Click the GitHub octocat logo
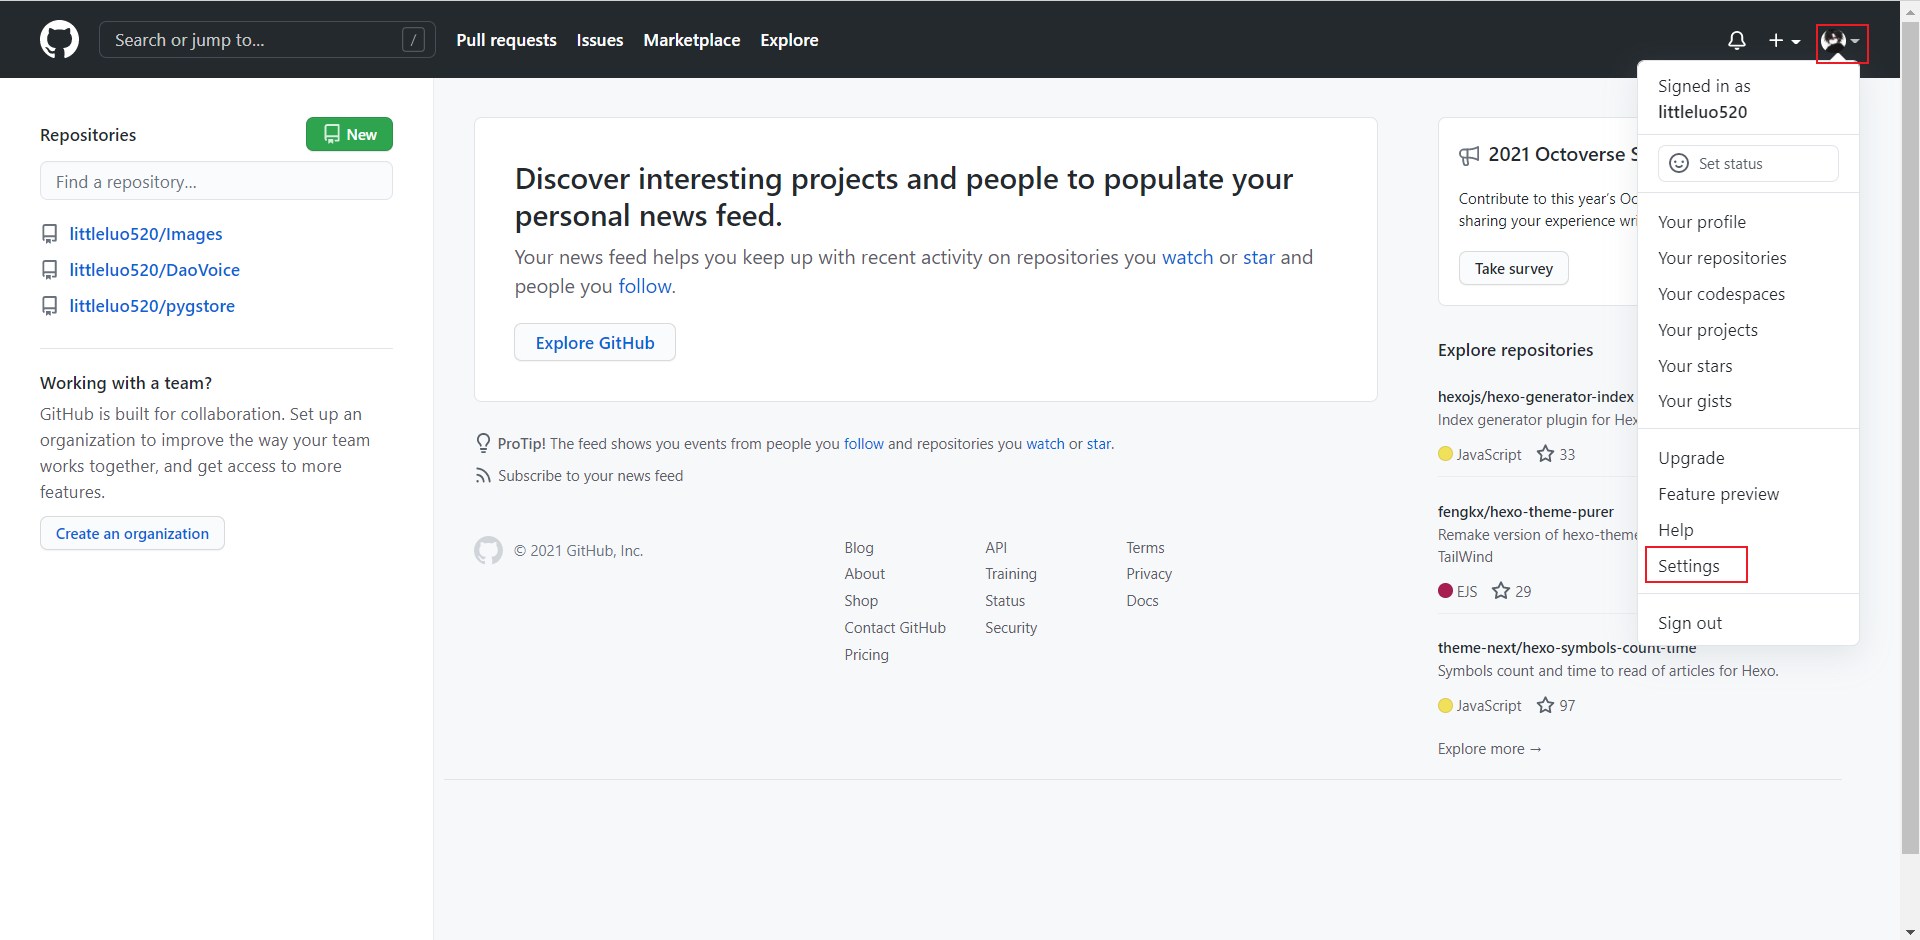1920x940 pixels. tap(59, 40)
